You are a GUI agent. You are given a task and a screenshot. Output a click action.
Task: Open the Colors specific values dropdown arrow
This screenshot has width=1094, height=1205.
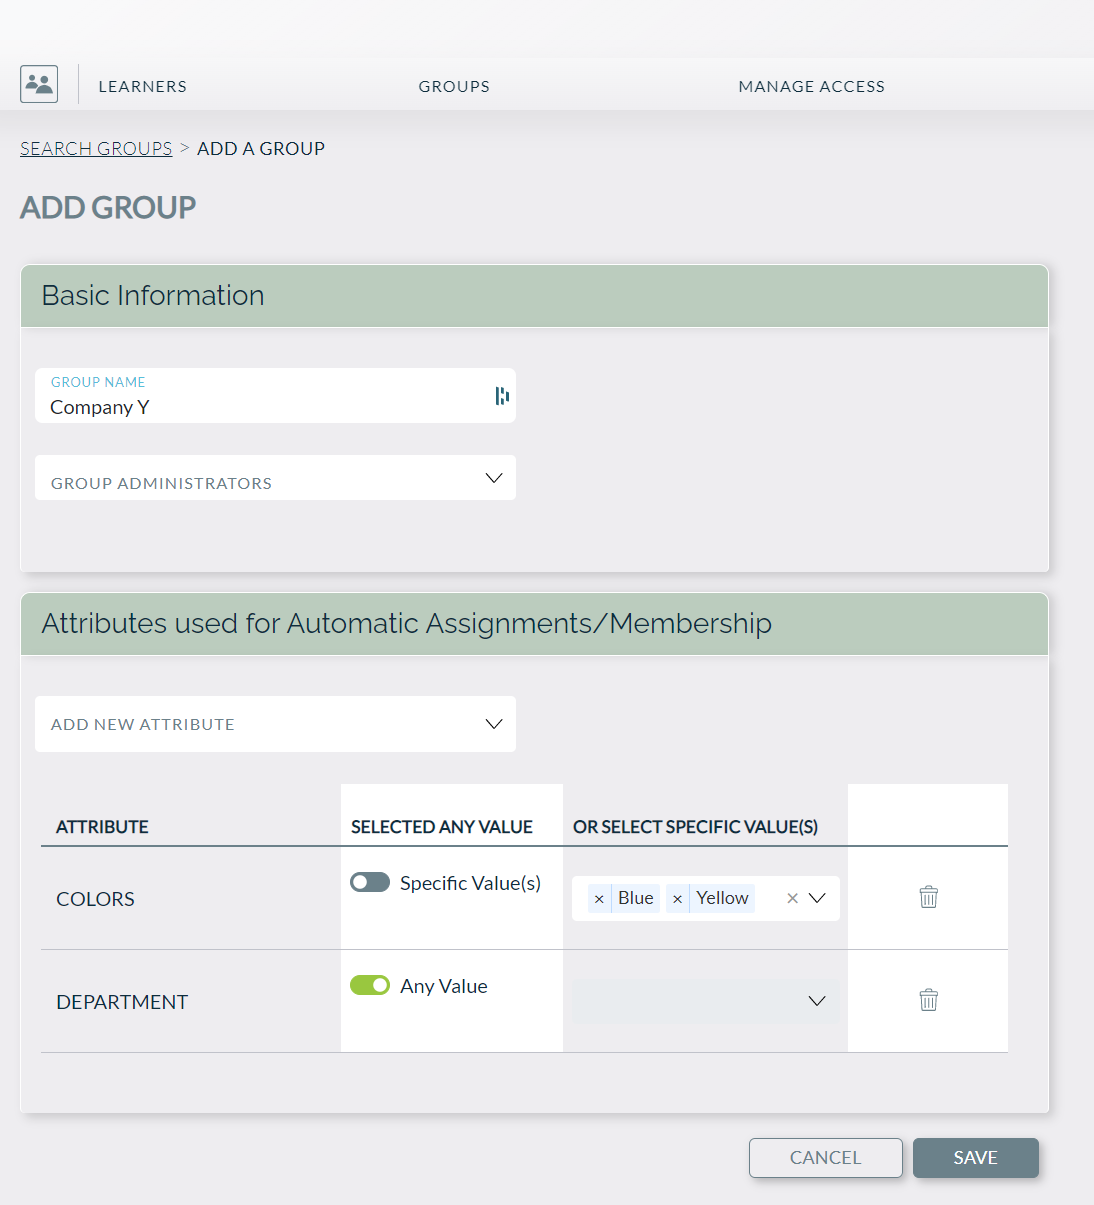(817, 898)
